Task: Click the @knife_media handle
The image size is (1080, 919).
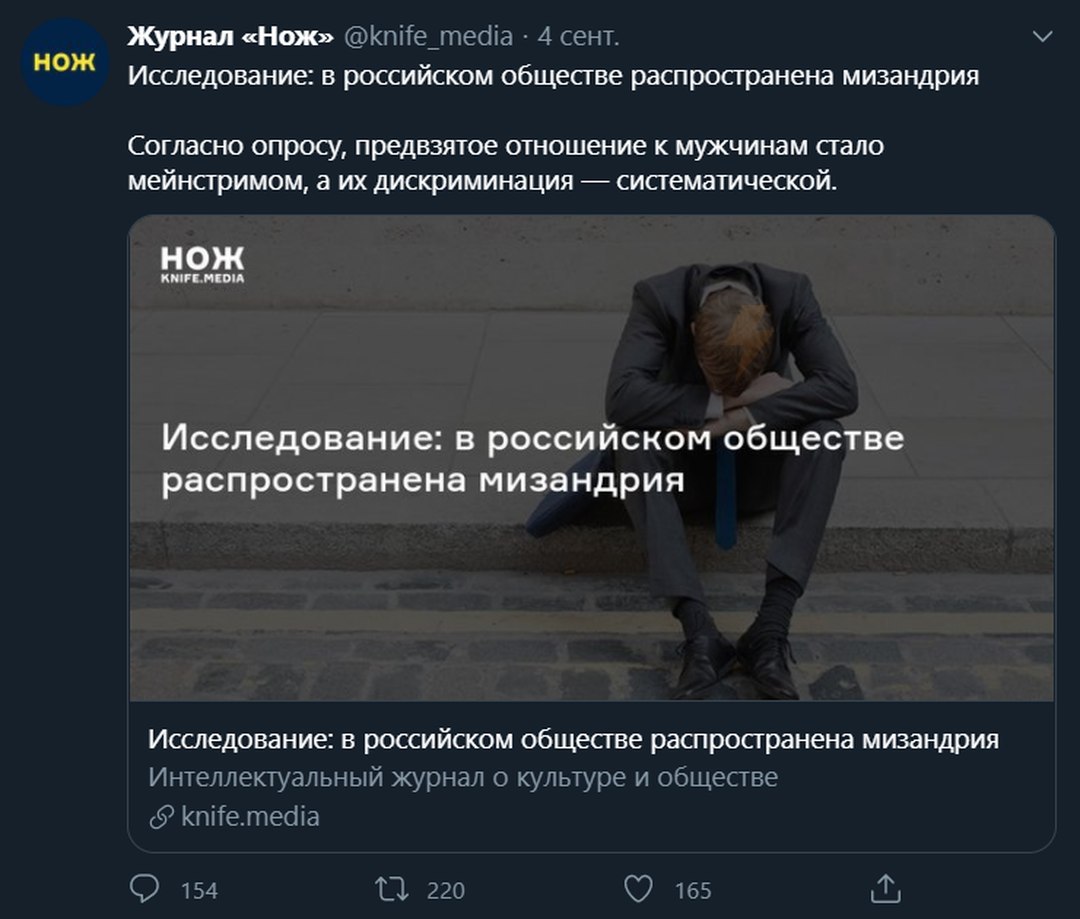Action: [428, 36]
